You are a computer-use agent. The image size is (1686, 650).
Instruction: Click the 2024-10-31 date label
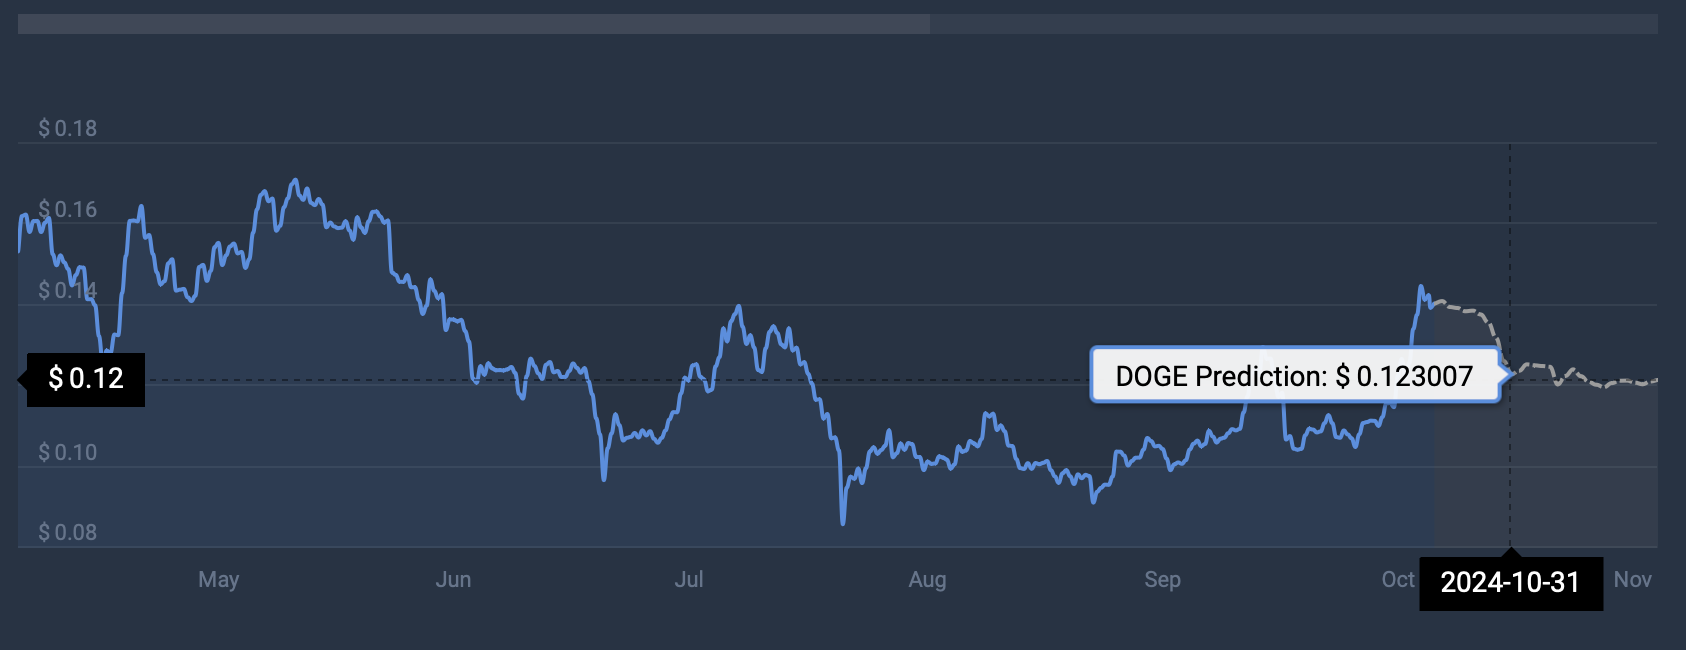point(1510,583)
